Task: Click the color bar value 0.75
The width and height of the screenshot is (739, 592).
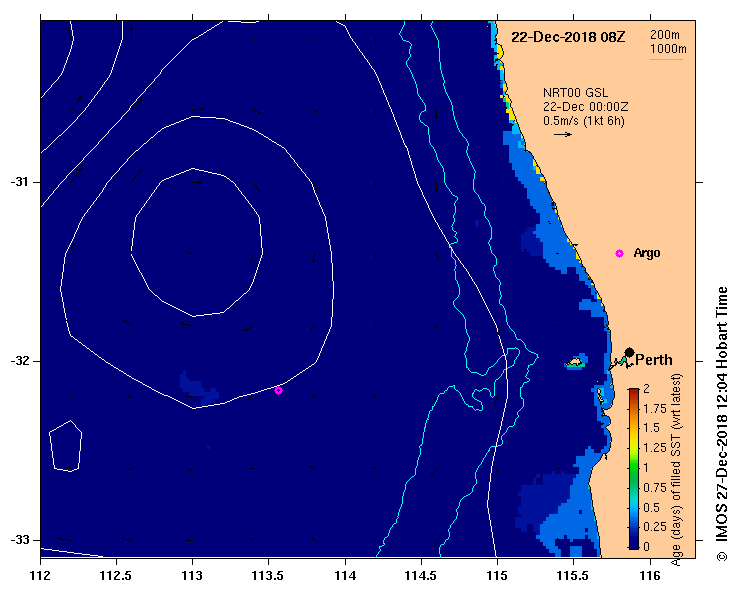Action: 655,487
